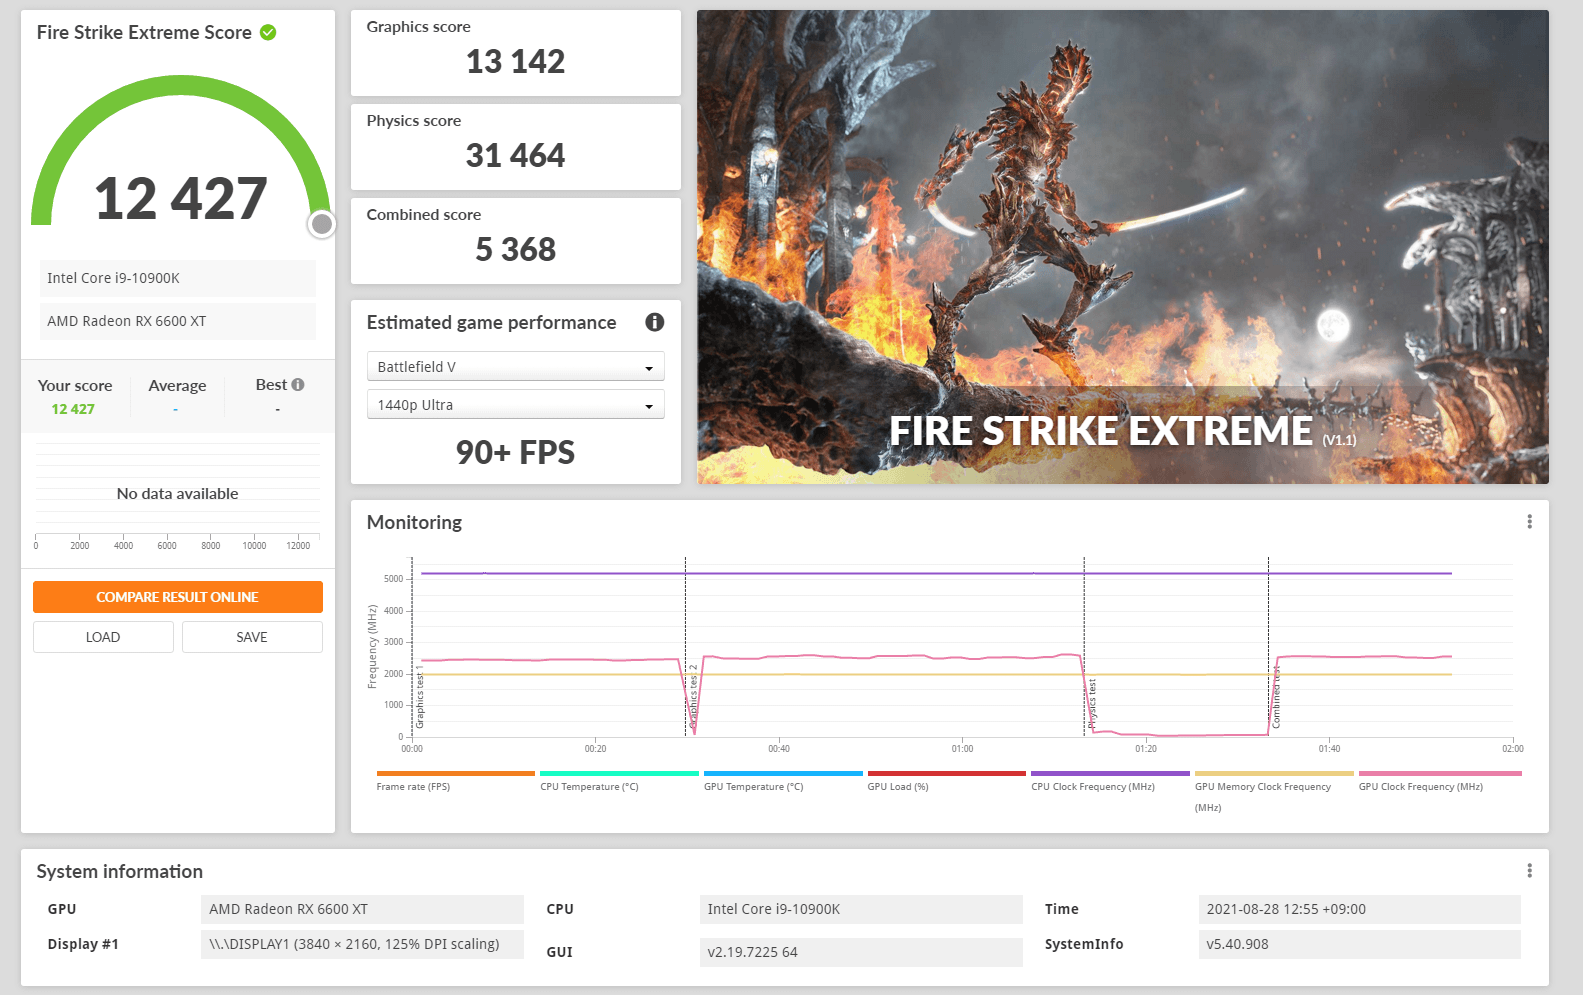Click the Fire Strike Extreme banner image
The height and width of the screenshot is (995, 1583).
[x=1122, y=247]
